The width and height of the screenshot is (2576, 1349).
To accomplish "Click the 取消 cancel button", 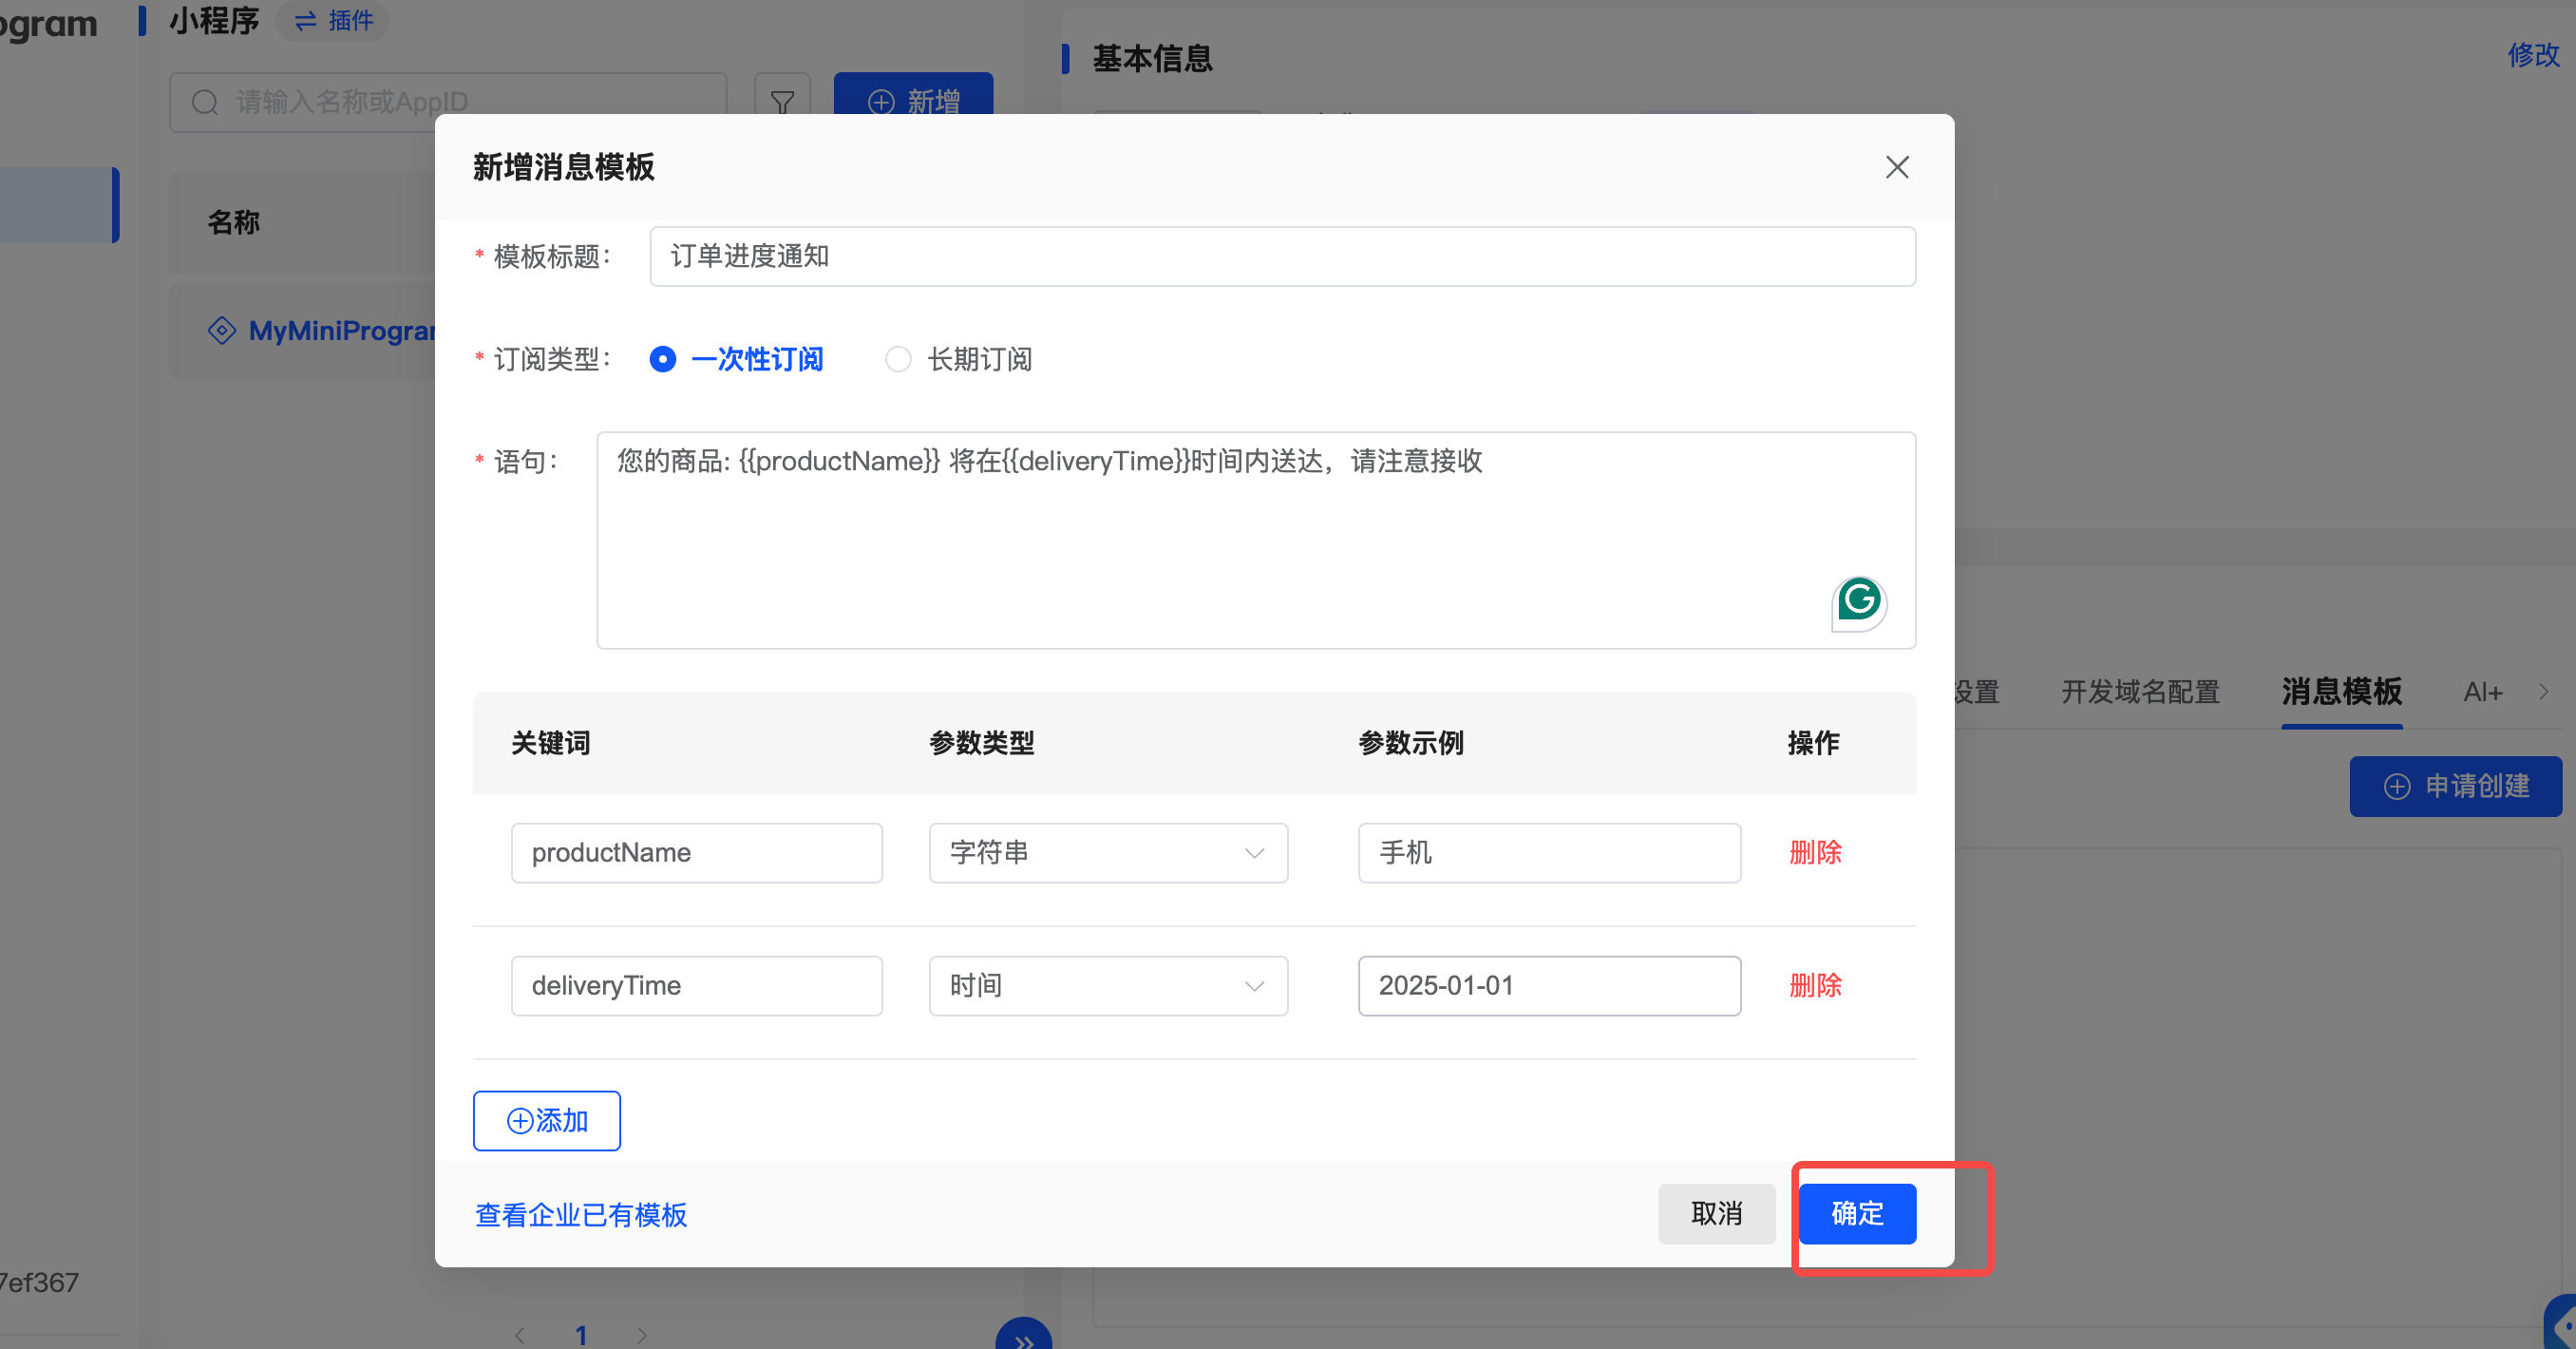I will (x=1716, y=1213).
